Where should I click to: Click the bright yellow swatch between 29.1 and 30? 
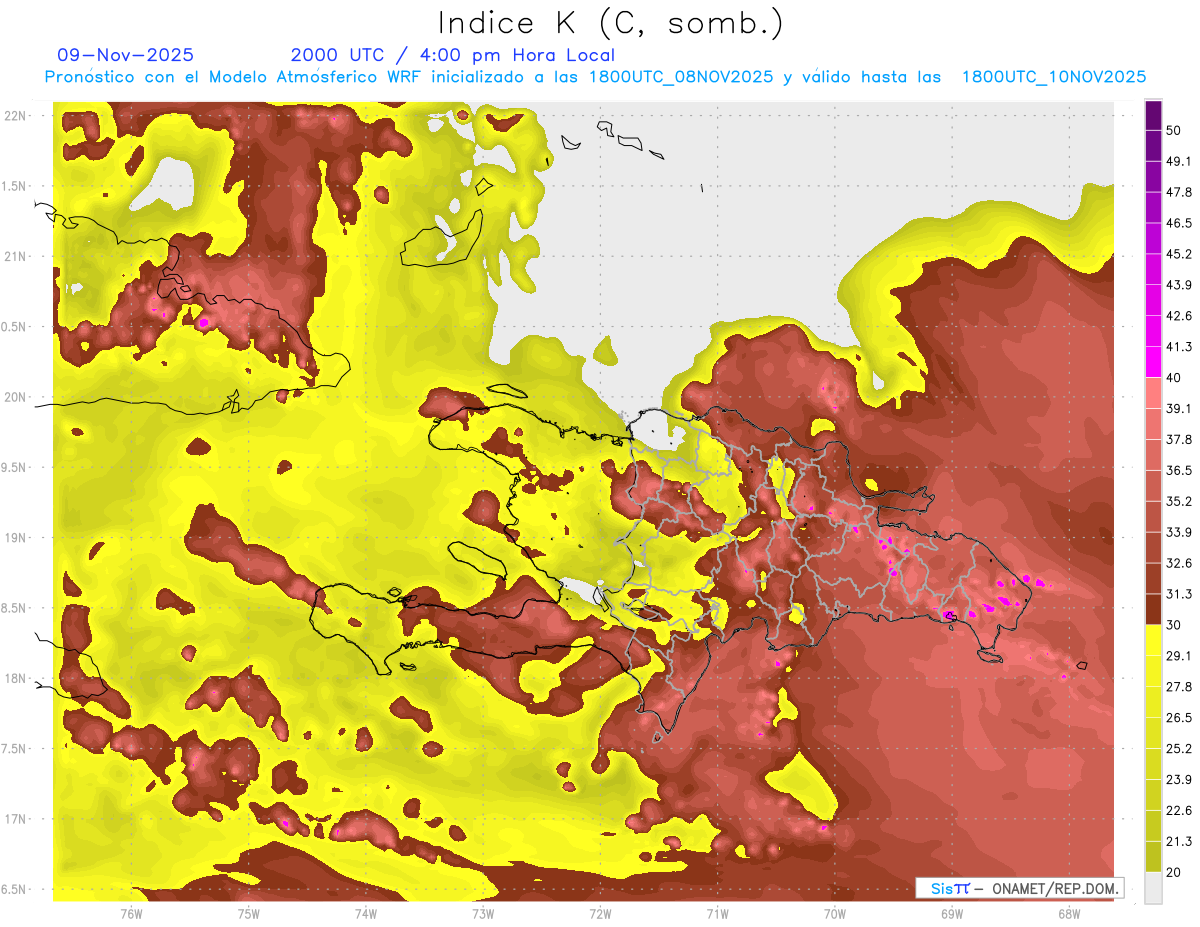coord(1153,640)
